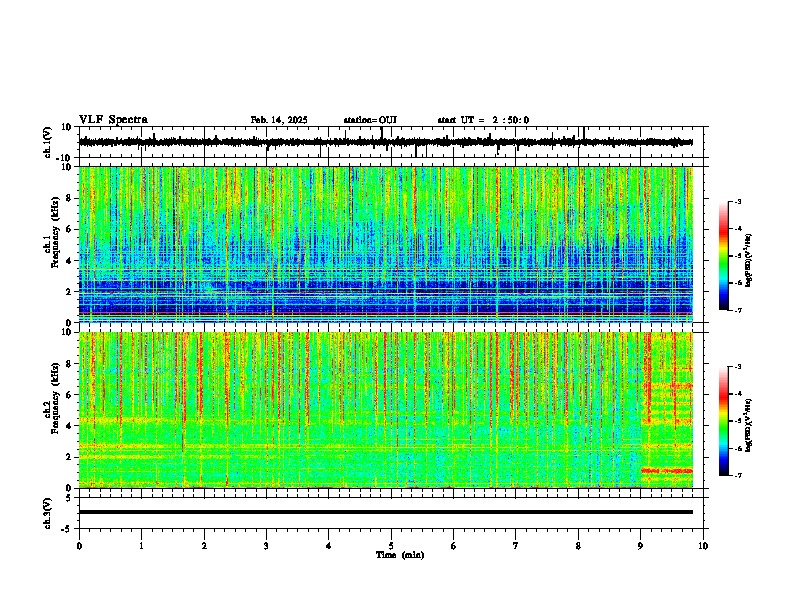
Task: Click the ch.1 "Frequency (kHz)" axis label
Action: (55, 232)
